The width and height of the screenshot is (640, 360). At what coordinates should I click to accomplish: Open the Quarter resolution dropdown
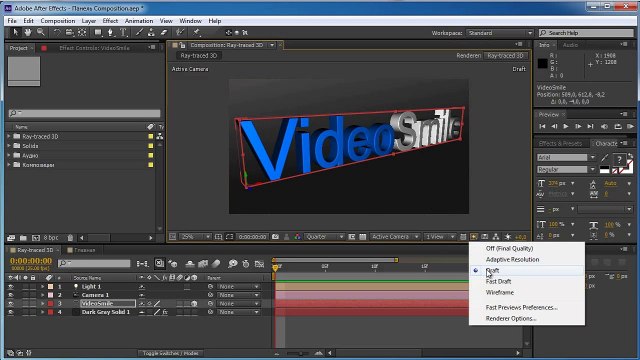pyautogui.click(x=324, y=237)
